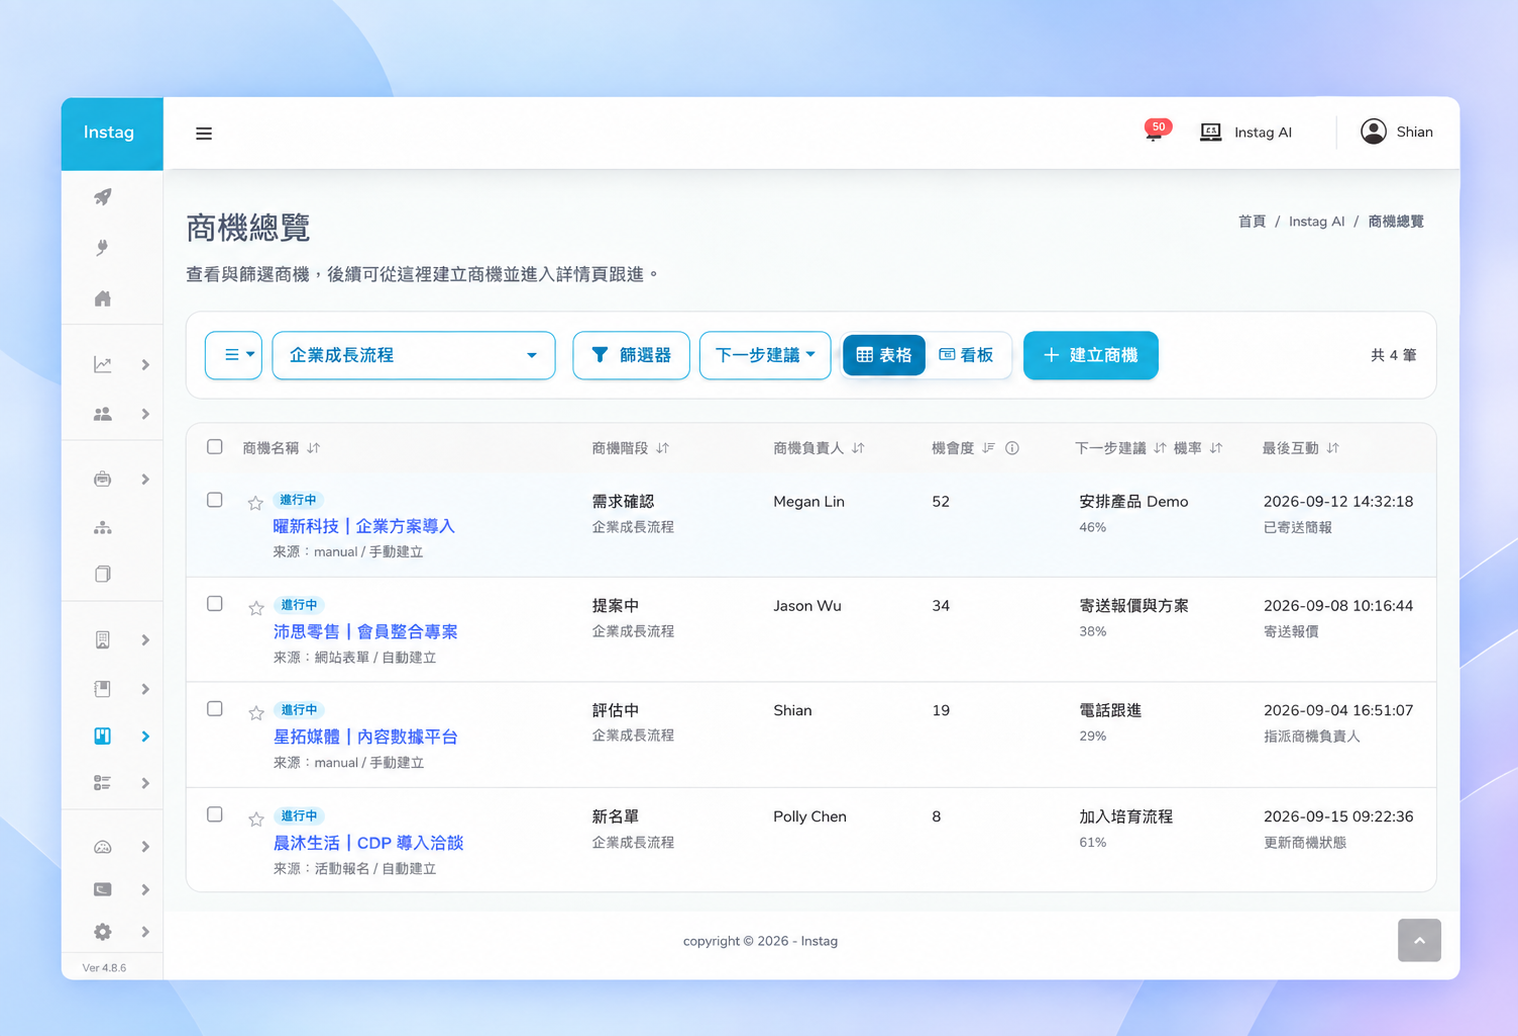
Task: Open the copy documents sidebar icon
Action: (x=102, y=574)
